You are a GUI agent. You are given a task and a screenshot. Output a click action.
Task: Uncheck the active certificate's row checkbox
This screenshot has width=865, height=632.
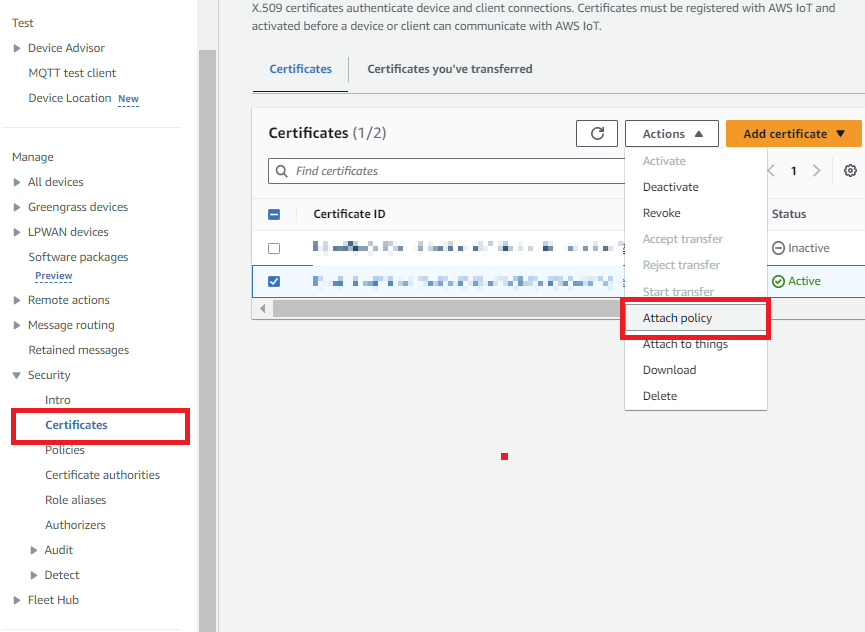click(x=274, y=281)
